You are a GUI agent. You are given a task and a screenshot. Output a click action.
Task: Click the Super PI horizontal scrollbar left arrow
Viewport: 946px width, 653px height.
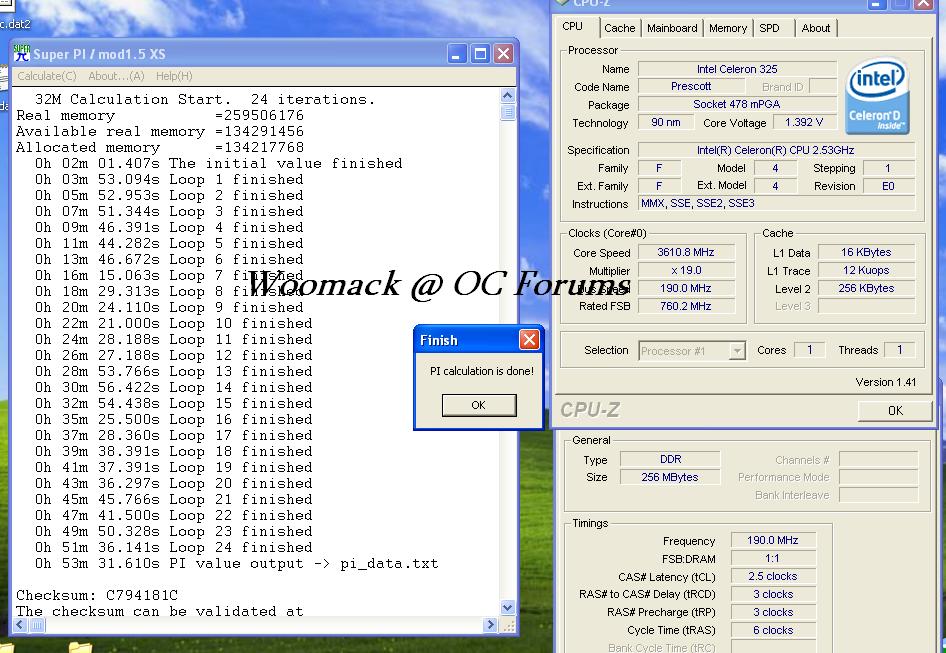click(20, 625)
